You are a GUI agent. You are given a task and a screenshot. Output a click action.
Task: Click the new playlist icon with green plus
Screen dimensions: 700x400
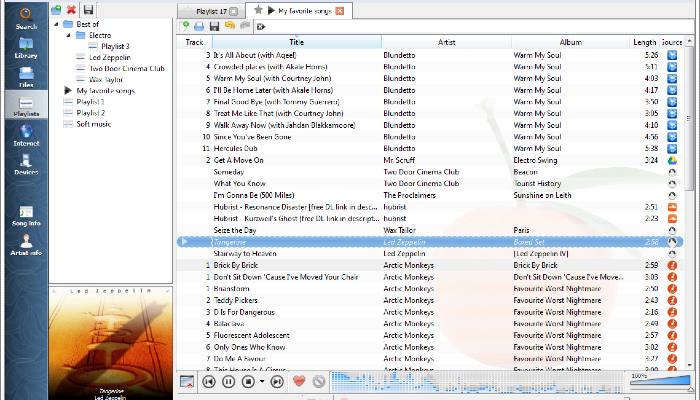[185, 26]
